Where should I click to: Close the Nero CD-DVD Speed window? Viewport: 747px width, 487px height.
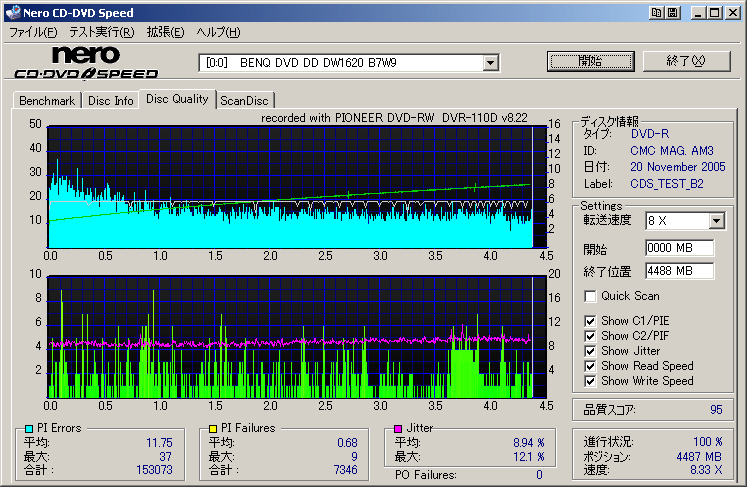tap(733, 13)
